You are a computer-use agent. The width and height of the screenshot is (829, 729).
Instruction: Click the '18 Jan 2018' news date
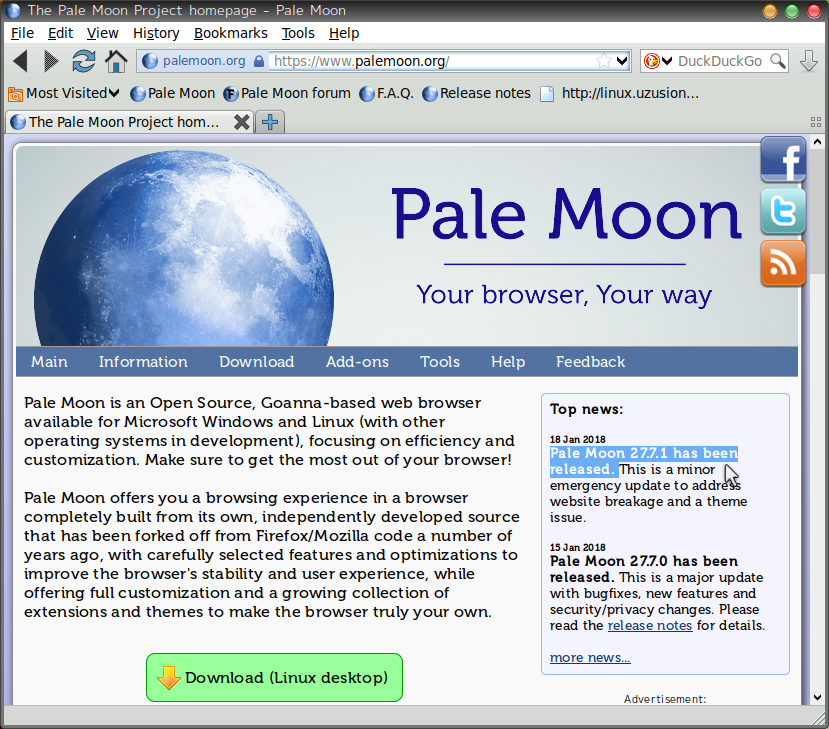(577, 439)
